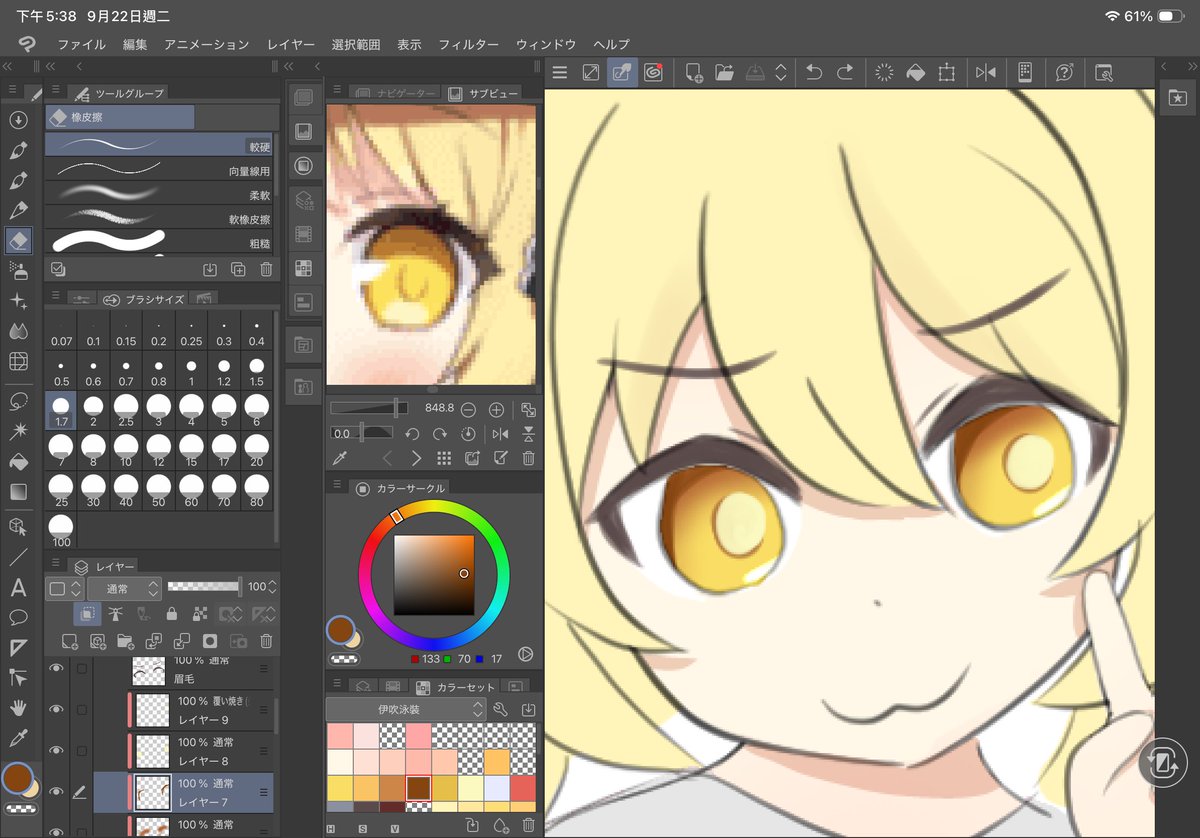Open the Clip Studio spiral icon

pos(654,72)
